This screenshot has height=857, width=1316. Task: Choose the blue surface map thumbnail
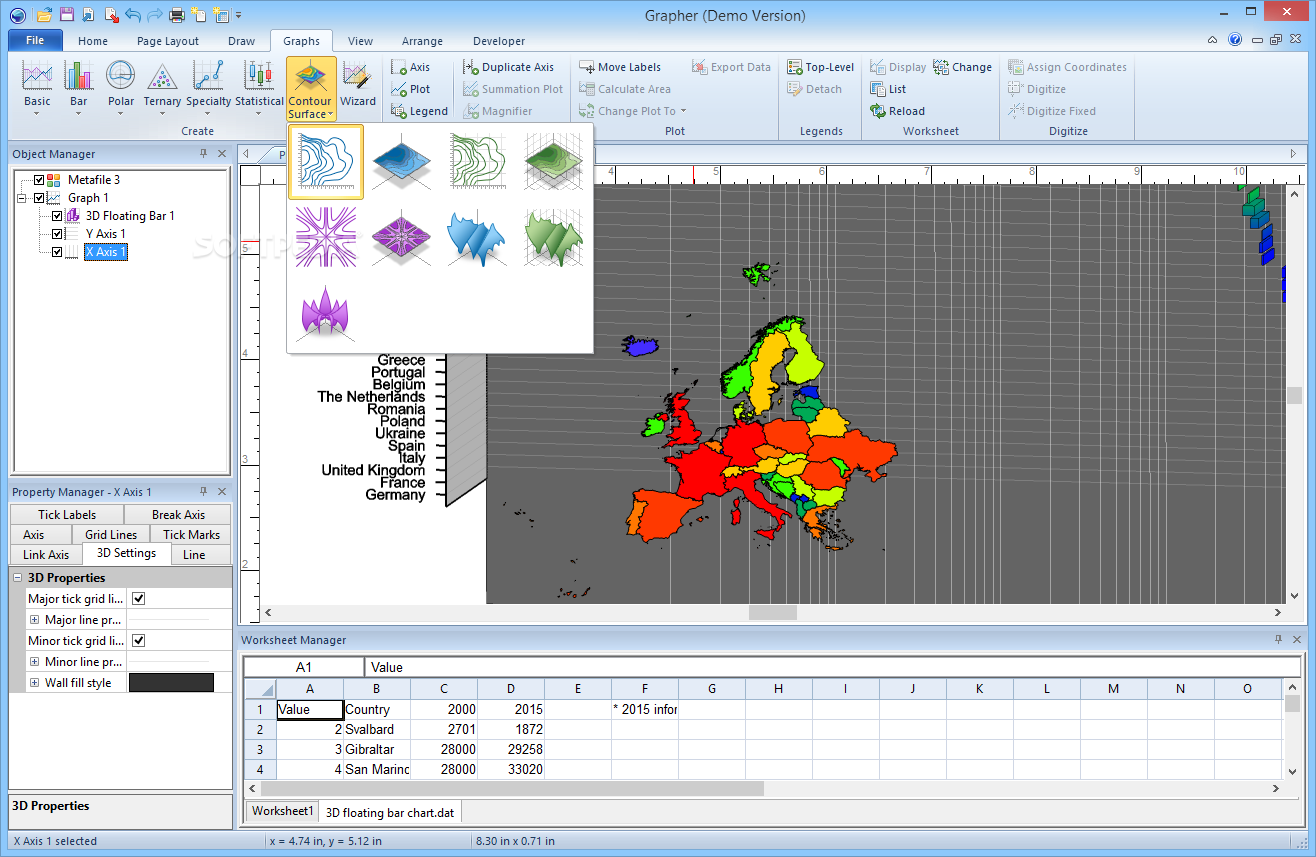click(478, 237)
